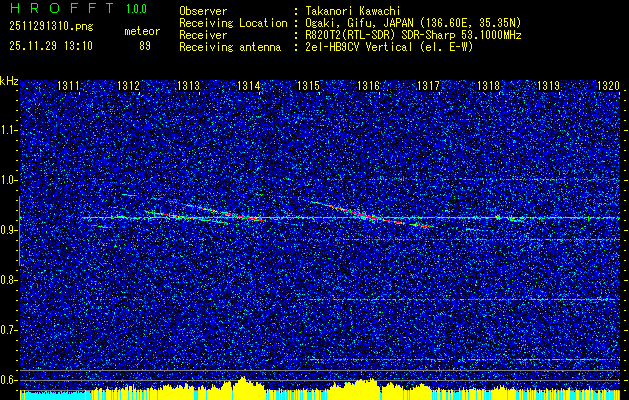Image resolution: width=629 pixels, height=400 pixels.
Task: Click time marker 1318
Action: (489, 85)
